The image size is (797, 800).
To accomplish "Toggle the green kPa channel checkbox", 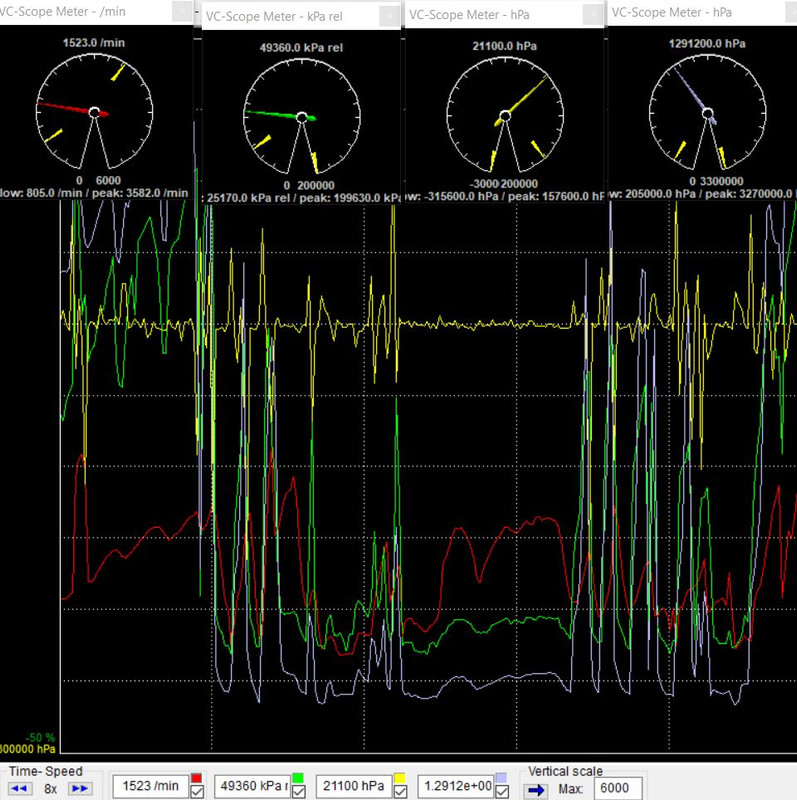I will [x=298, y=791].
